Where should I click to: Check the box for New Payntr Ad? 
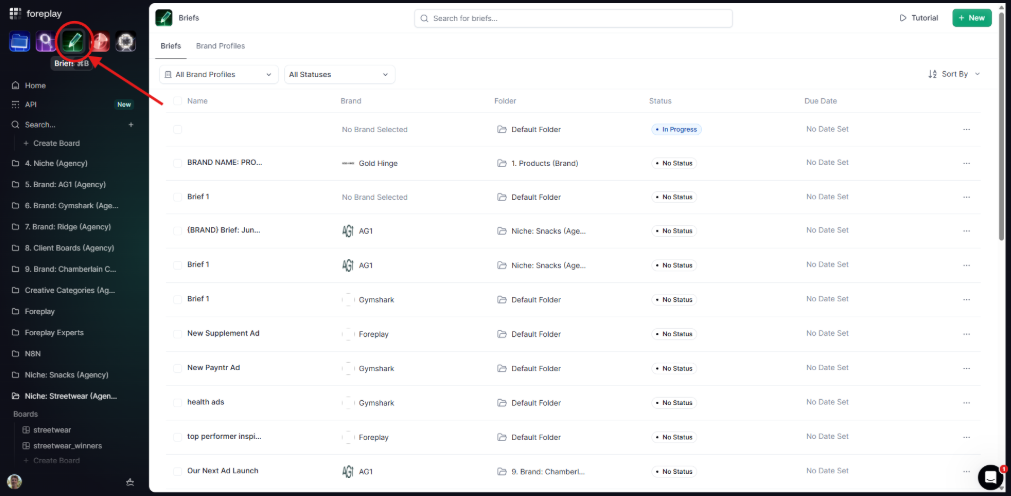(x=177, y=368)
